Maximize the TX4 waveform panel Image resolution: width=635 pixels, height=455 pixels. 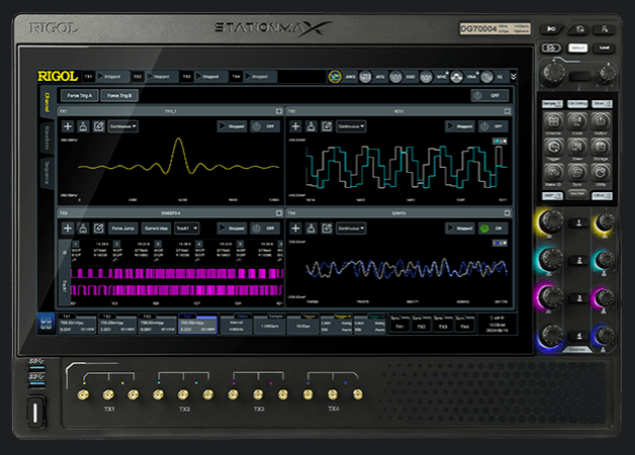click(507, 213)
